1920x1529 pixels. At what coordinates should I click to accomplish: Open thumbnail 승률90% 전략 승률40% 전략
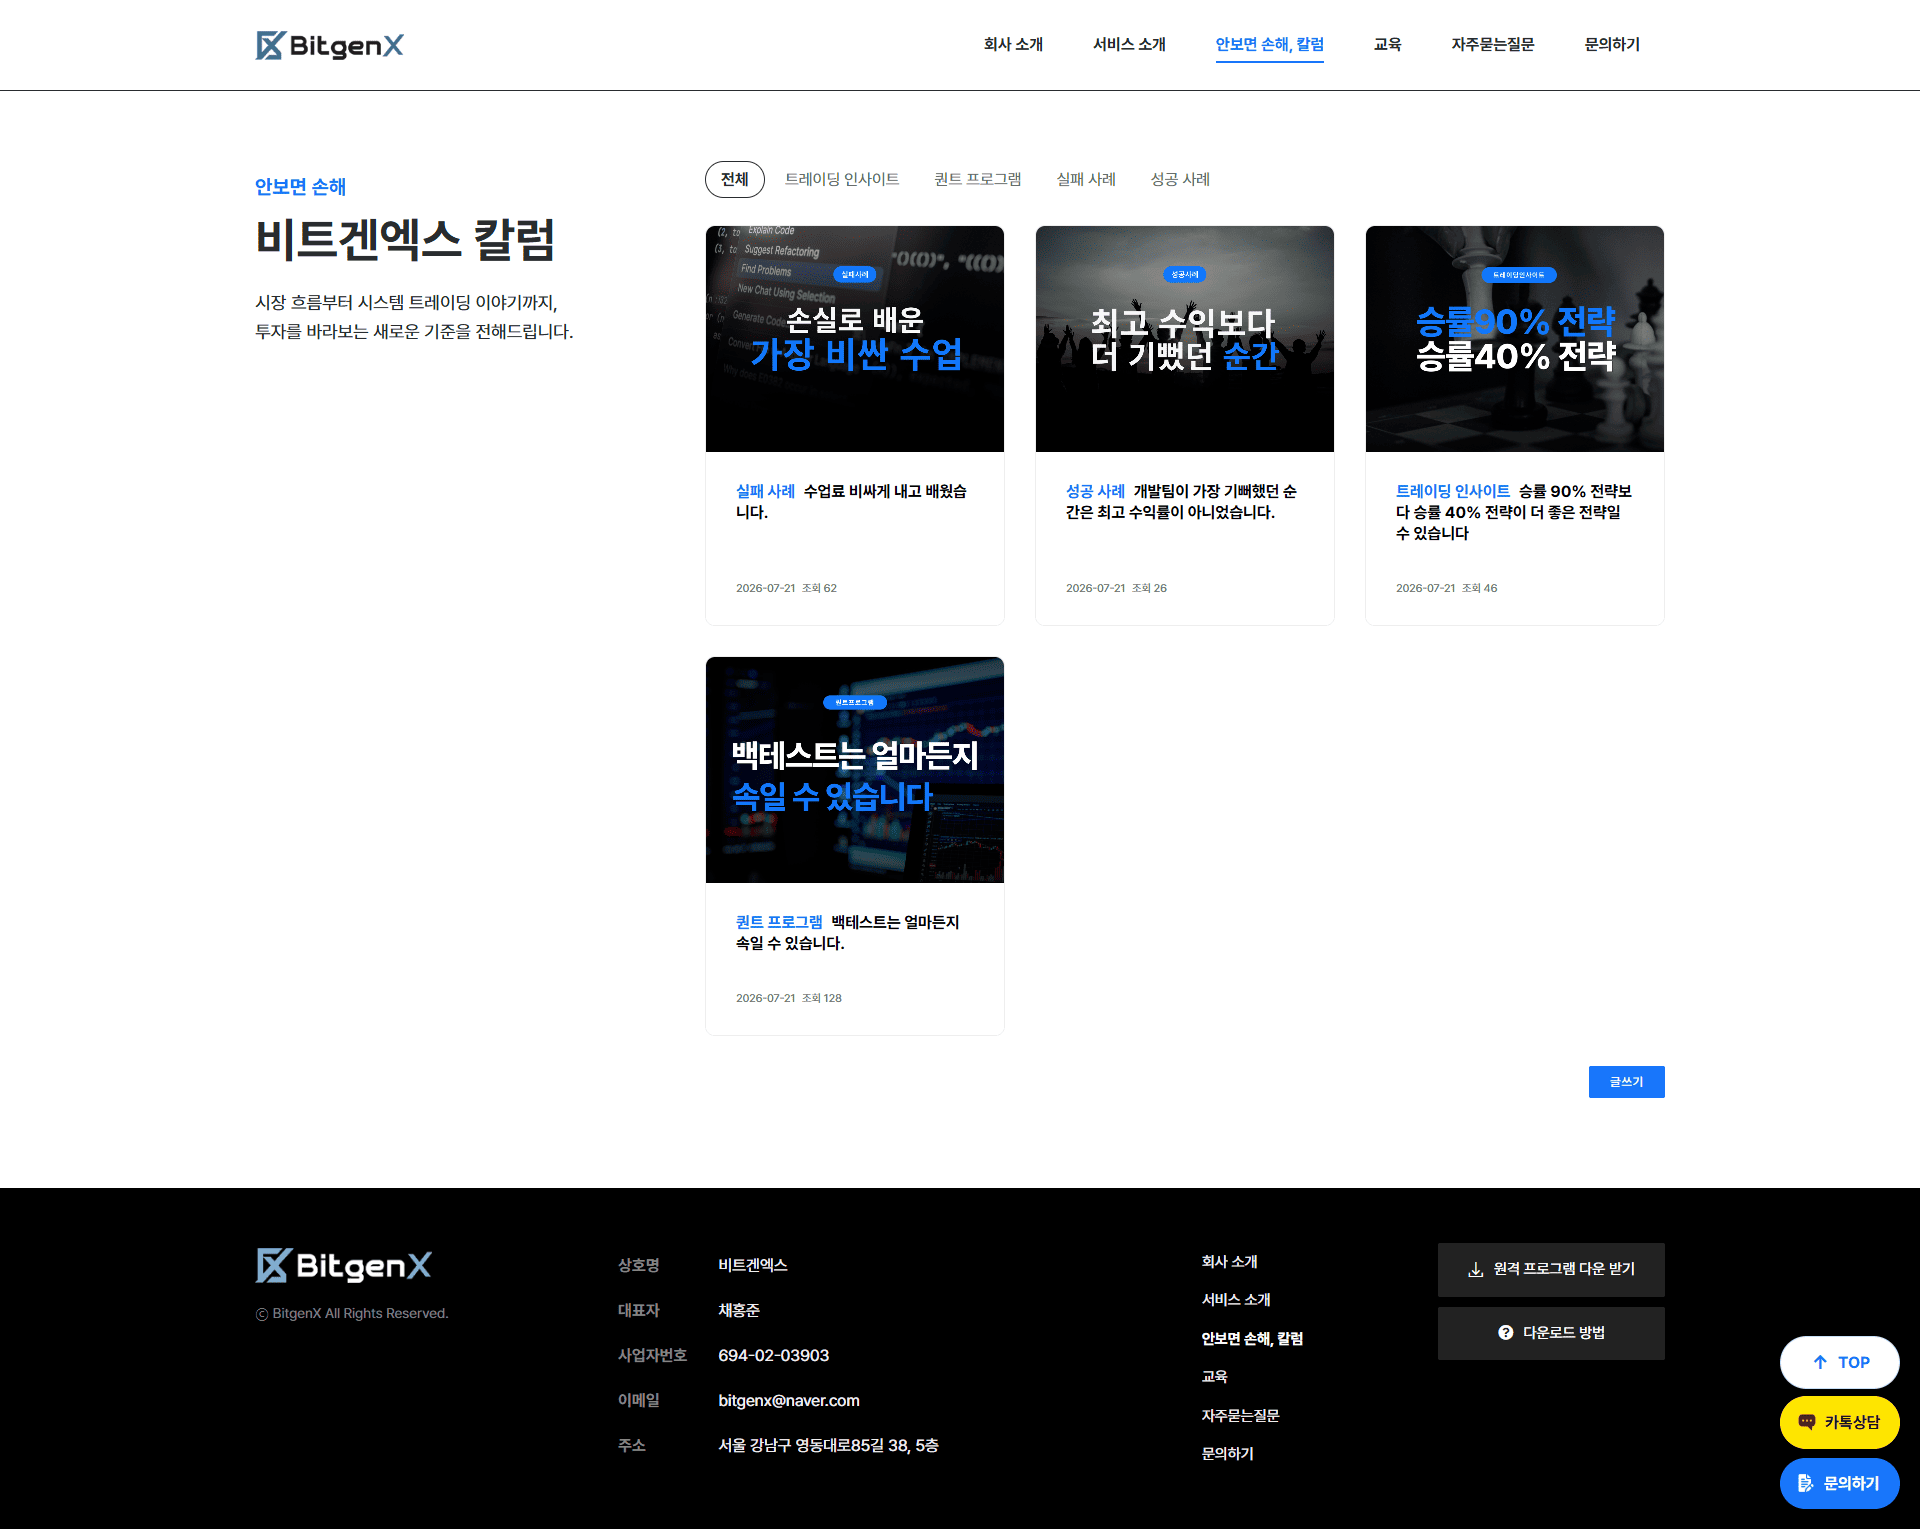click(x=1515, y=339)
